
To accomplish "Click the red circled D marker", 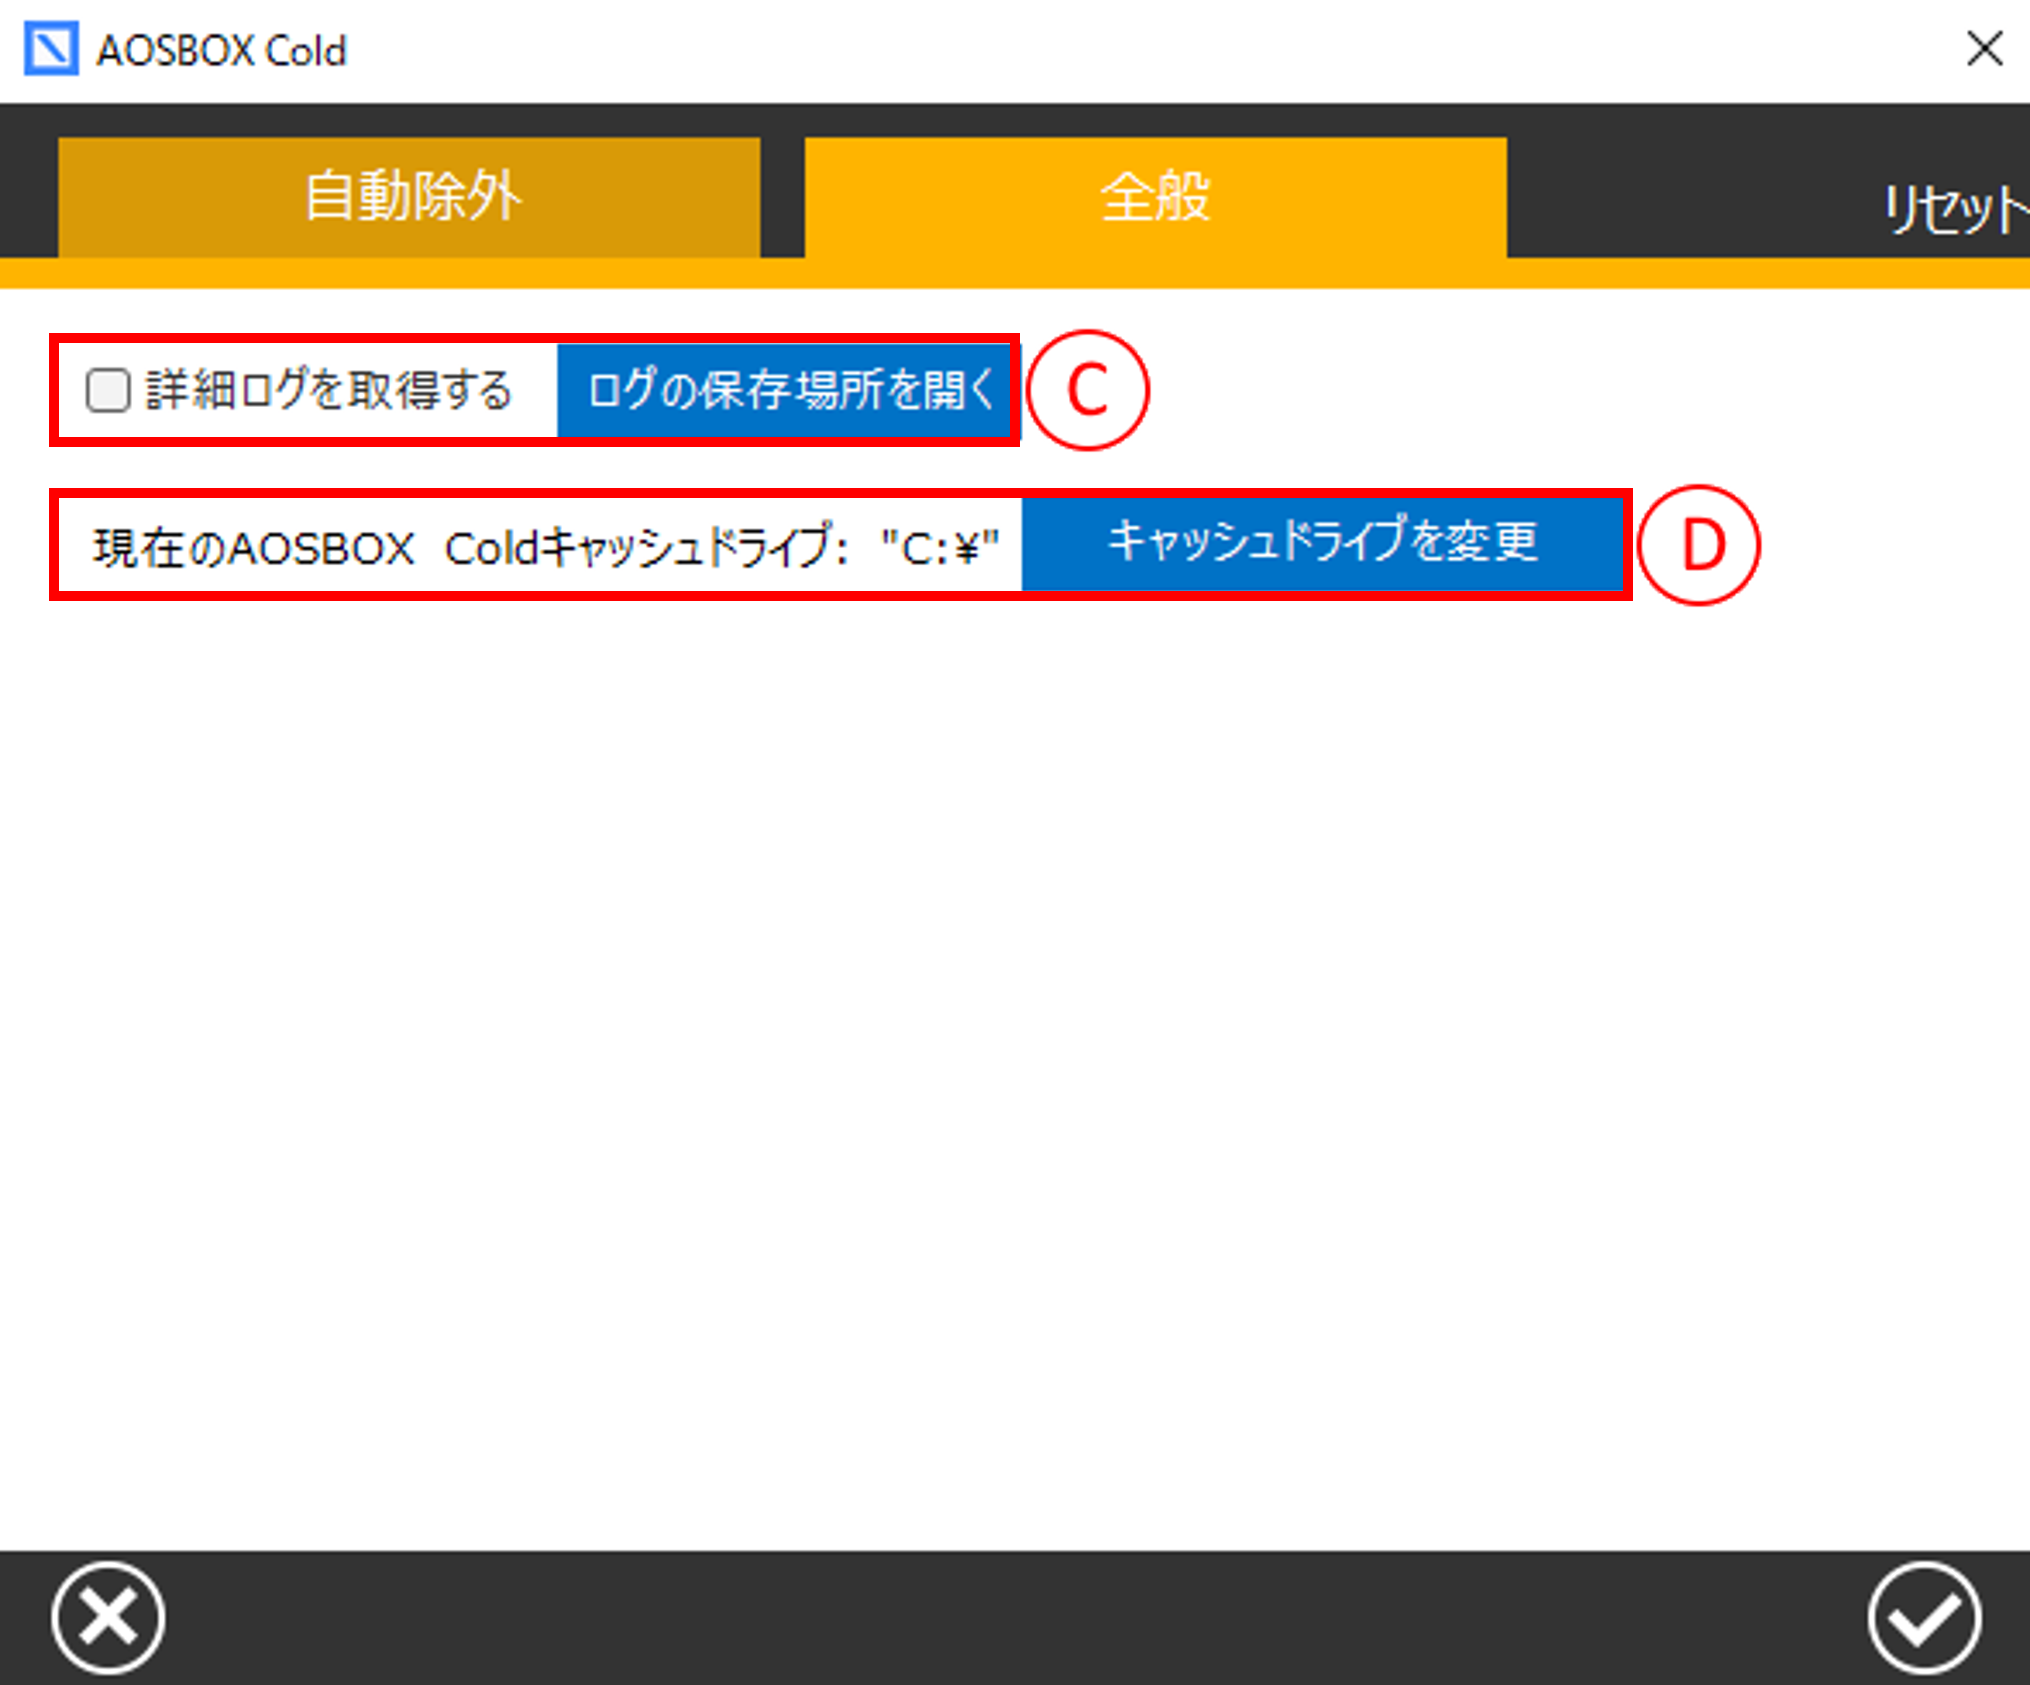I will coord(1699,545).
